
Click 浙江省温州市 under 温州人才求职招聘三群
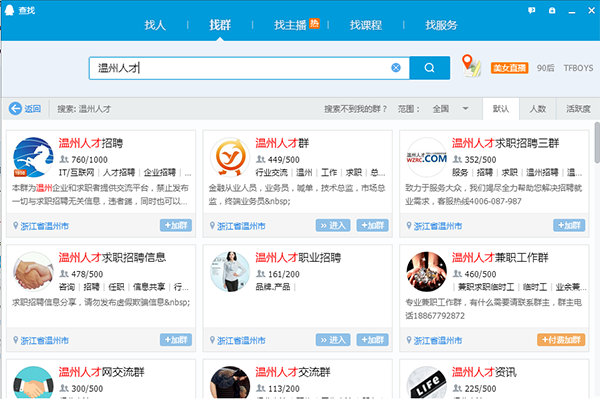[438, 226]
